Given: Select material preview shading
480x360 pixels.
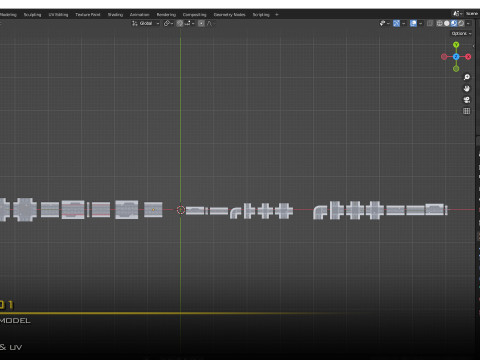Looking at the screenshot, I should tap(454, 23).
